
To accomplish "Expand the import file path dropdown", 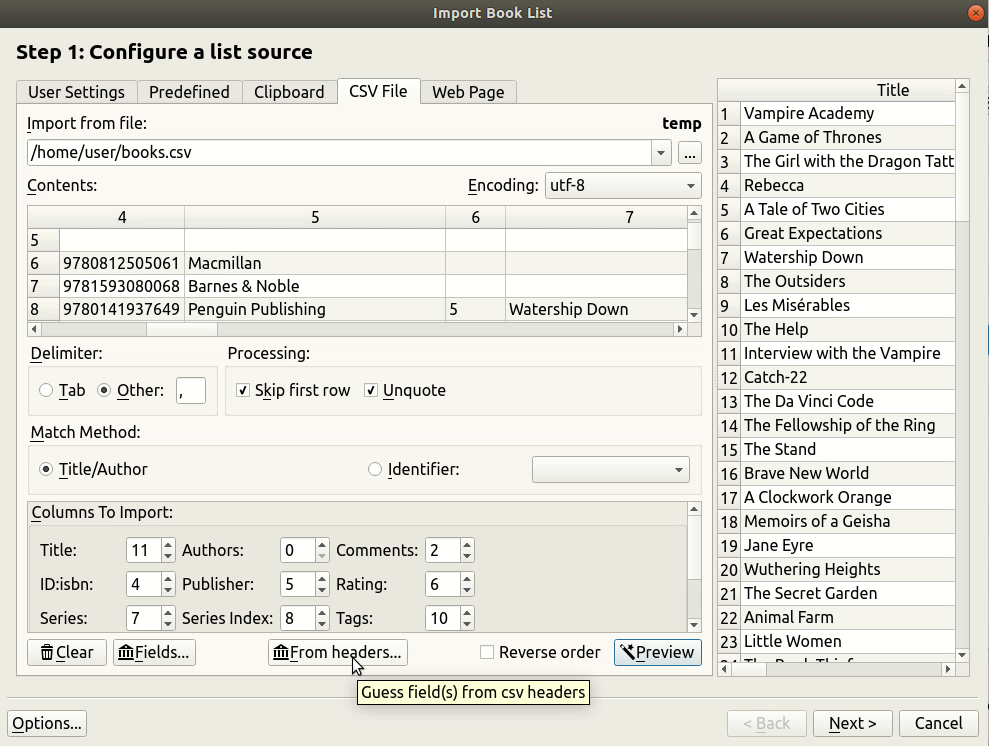I will [x=660, y=153].
